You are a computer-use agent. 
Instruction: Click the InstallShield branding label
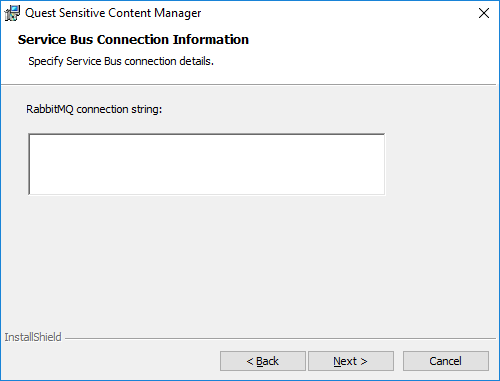(x=33, y=337)
